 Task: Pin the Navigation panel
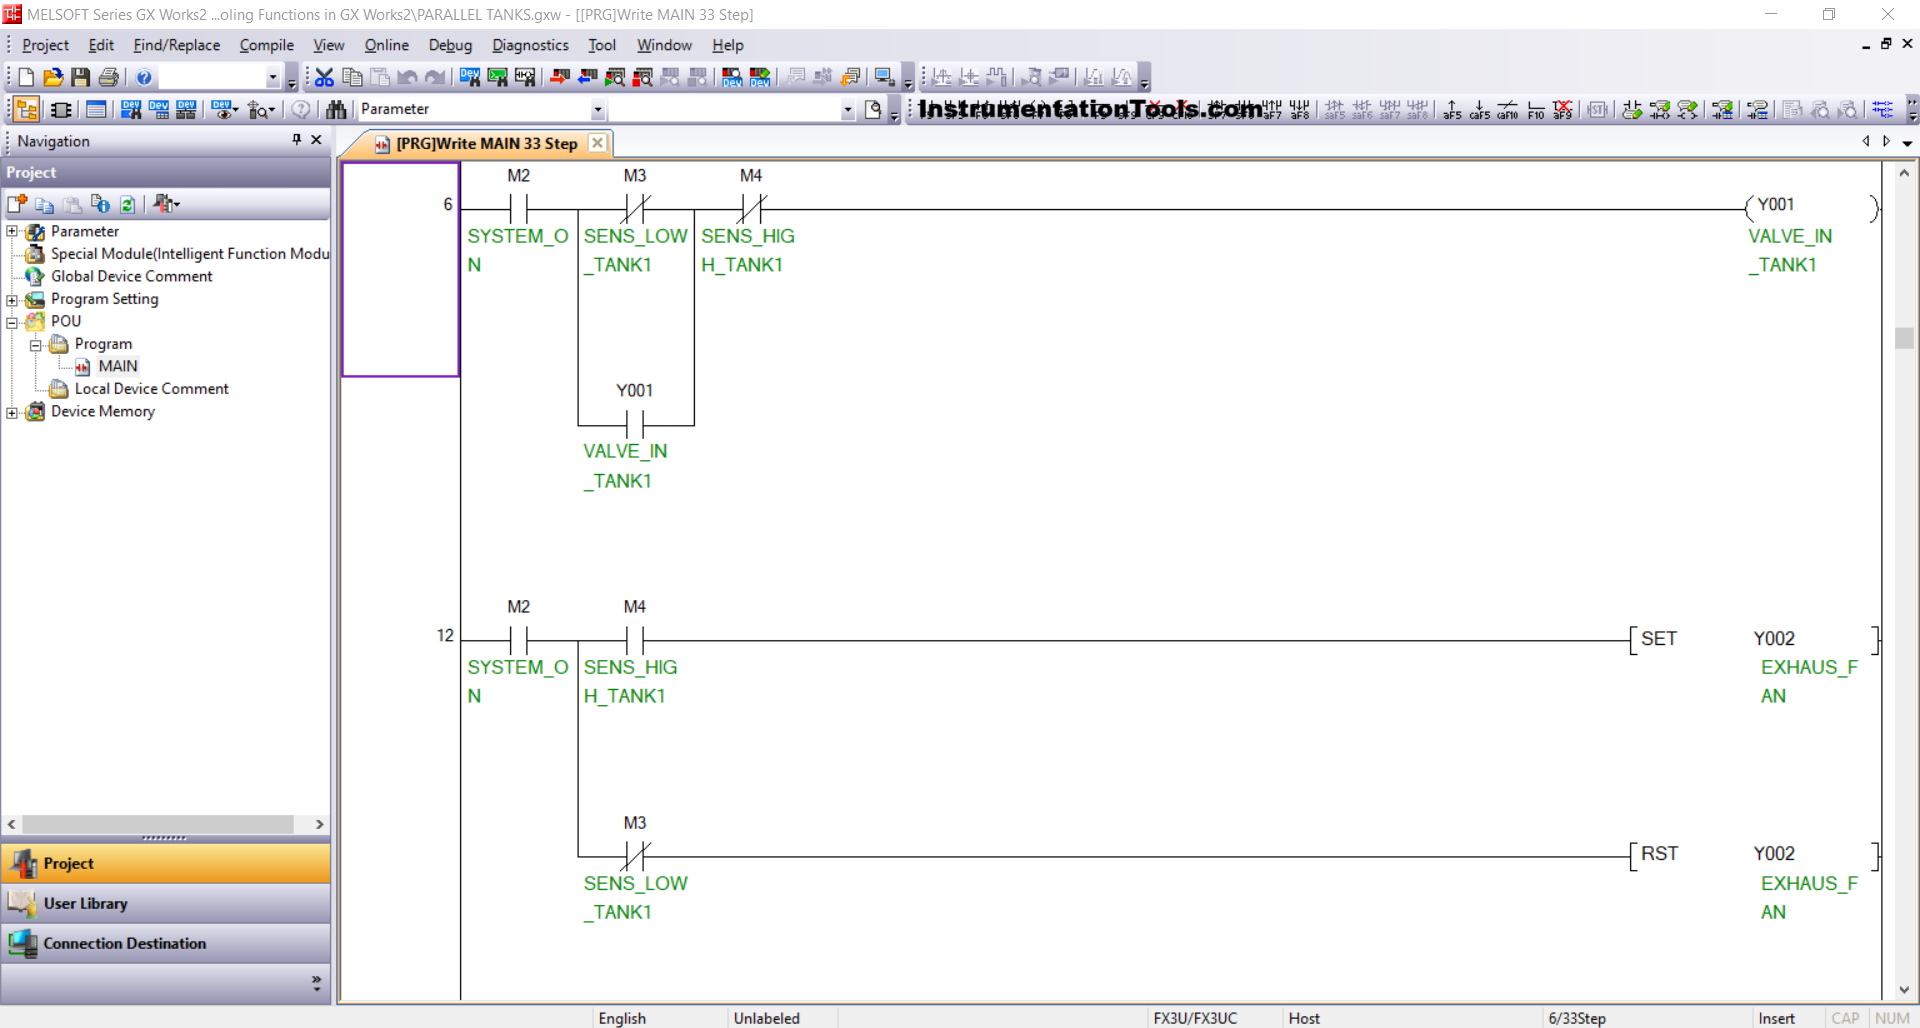[296, 140]
